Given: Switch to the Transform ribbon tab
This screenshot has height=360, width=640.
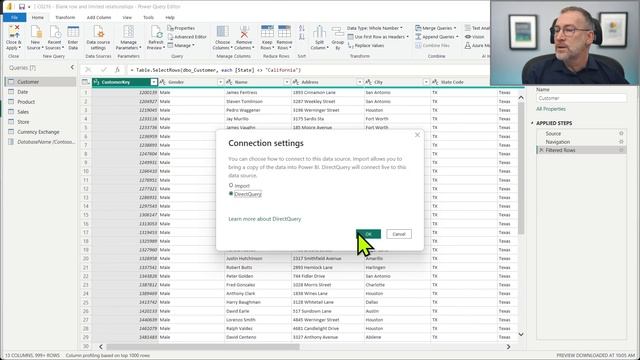Looking at the screenshot, I should pyautogui.click(x=65, y=18).
